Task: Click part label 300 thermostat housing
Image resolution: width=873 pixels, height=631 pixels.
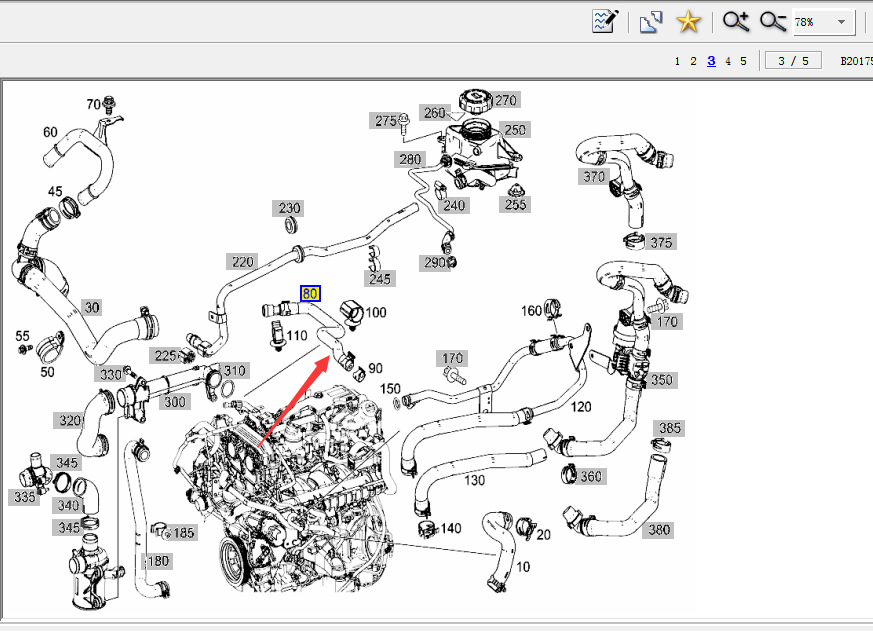Action: coord(174,402)
